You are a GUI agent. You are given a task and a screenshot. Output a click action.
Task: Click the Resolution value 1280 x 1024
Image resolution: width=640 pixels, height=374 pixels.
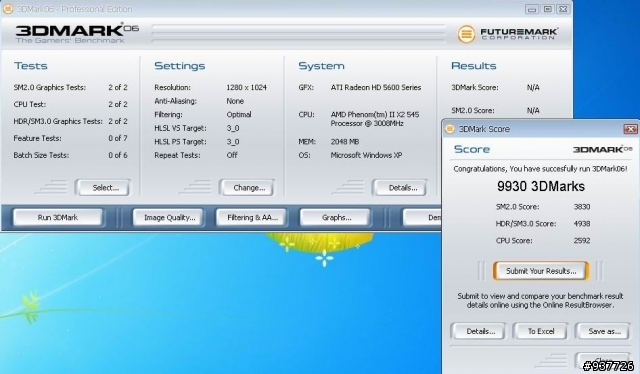pyautogui.click(x=247, y=87)
